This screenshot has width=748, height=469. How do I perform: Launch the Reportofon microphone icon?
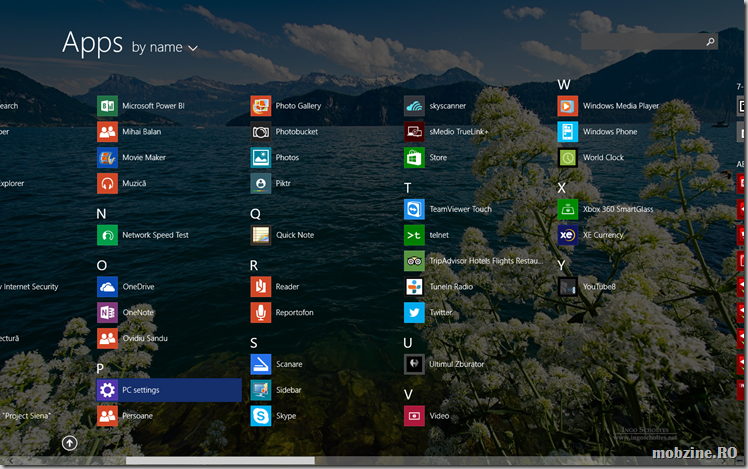click(261, 313)
